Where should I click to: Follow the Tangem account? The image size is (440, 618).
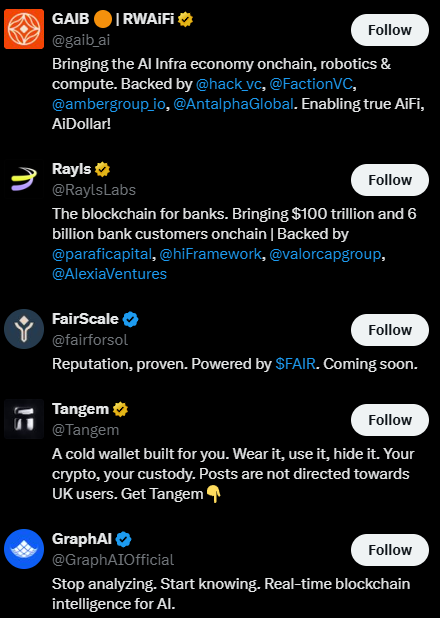pos(390,420)
